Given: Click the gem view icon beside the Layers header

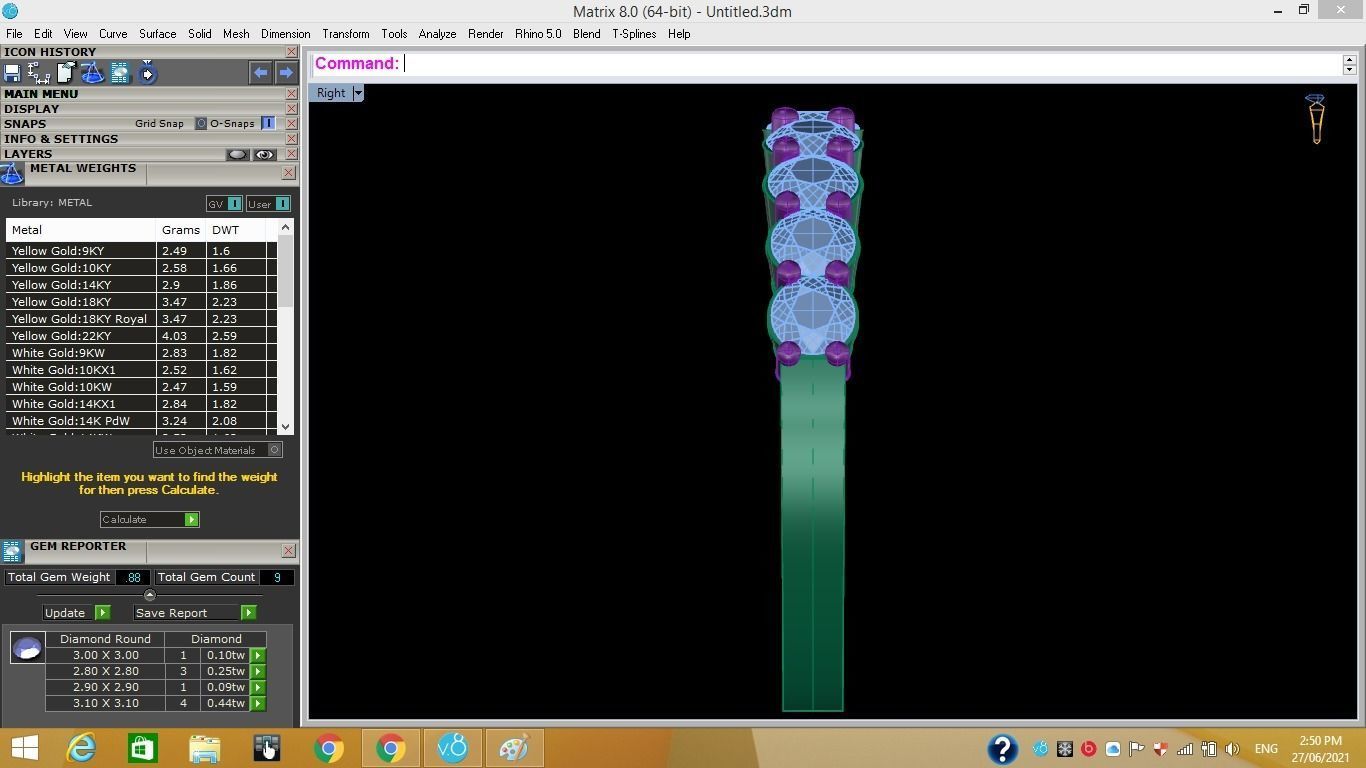Looking at the screenshot, I should (237, 154).
